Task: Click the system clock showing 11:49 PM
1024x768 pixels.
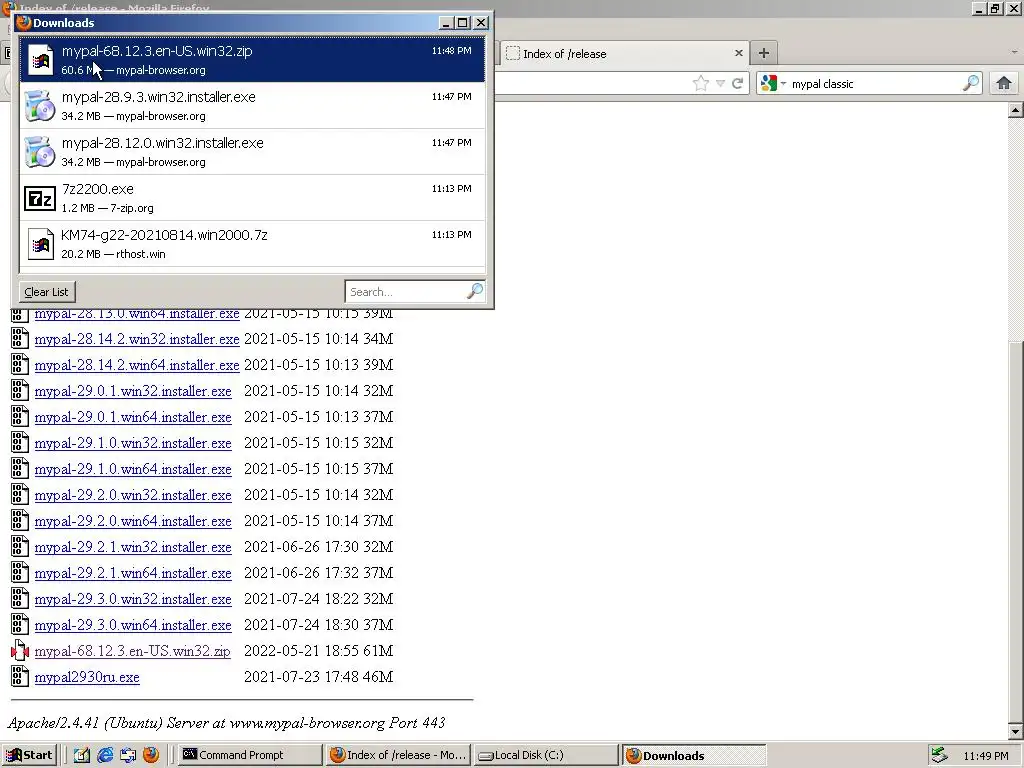Action: (985, 756)
